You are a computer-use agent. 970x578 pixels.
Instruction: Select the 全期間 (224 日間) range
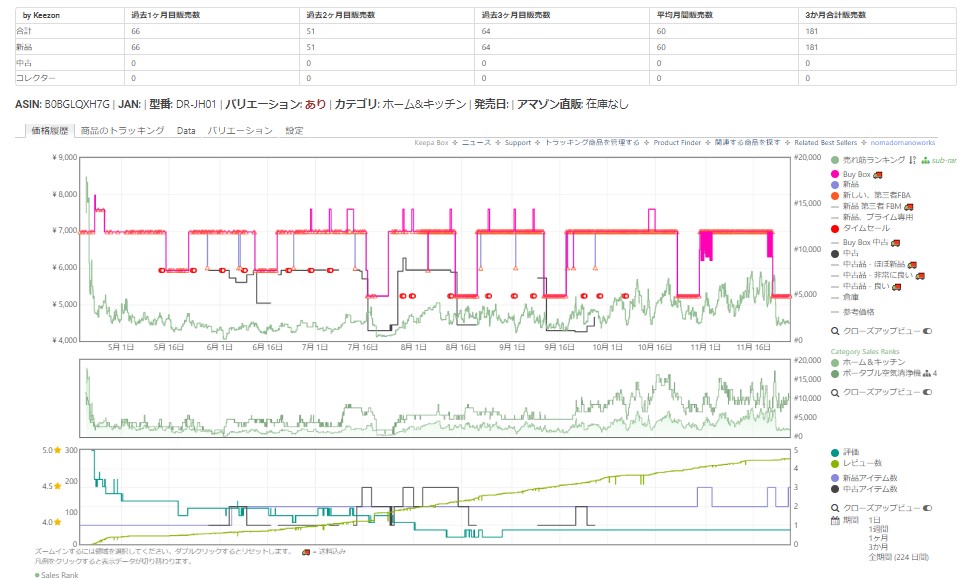click(904, 554)
